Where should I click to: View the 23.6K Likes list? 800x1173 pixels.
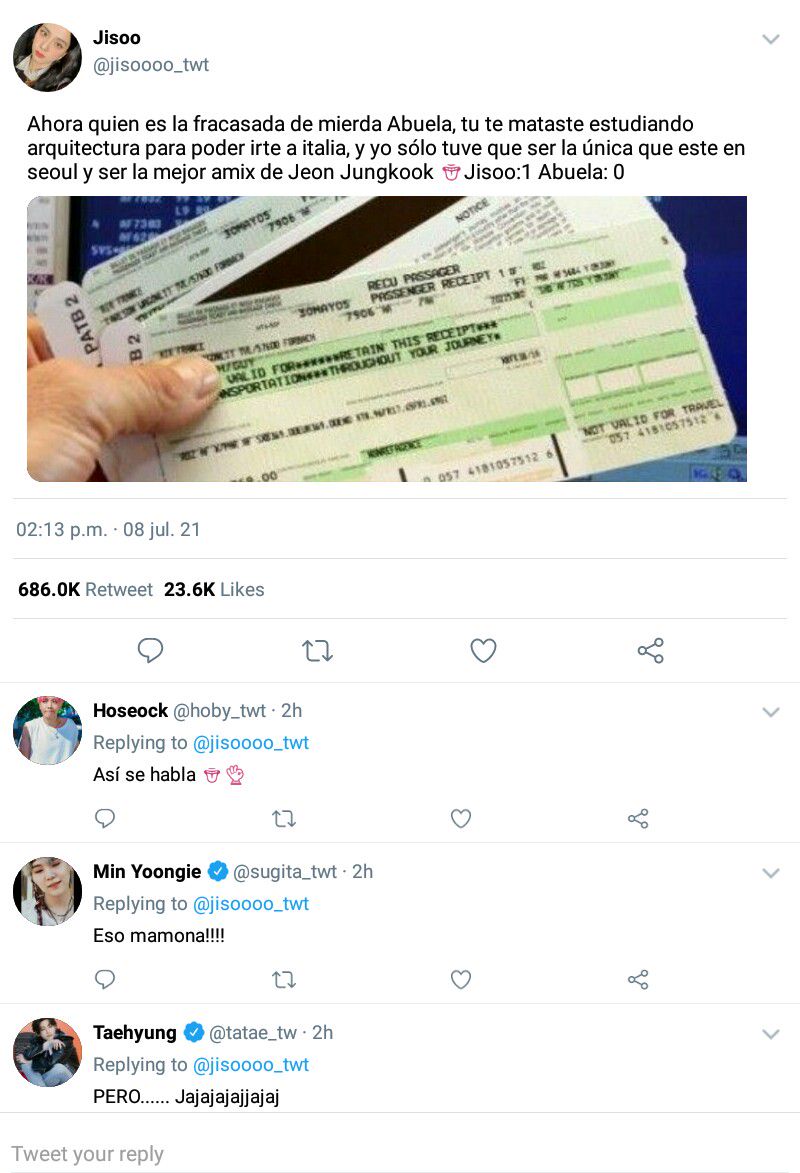click(214, 589)
